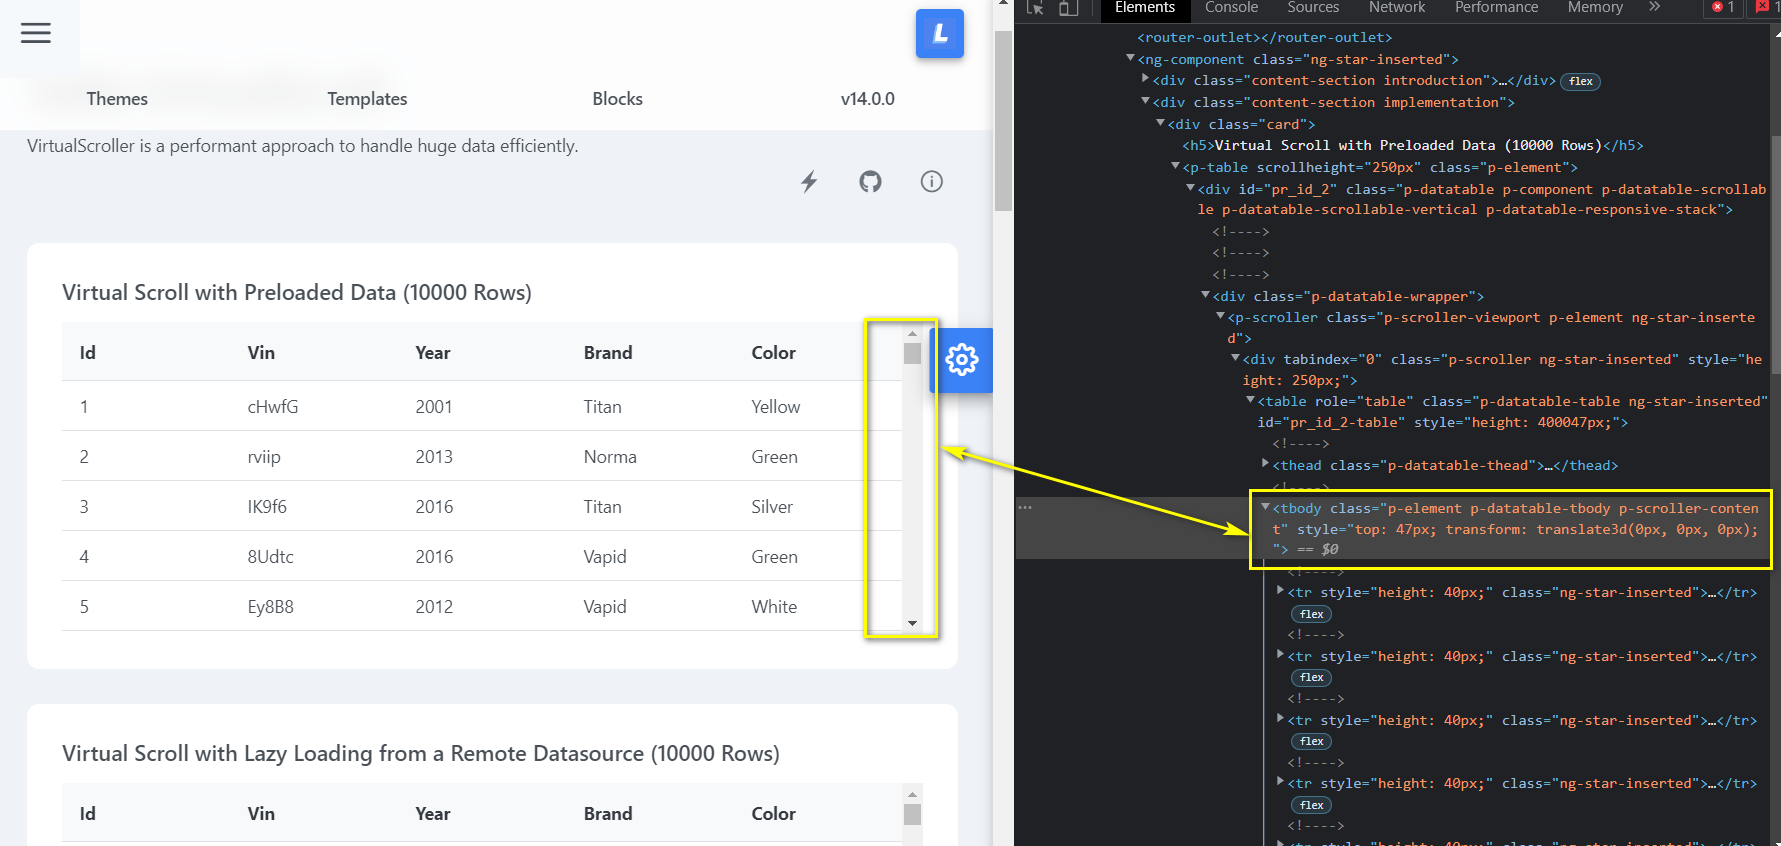Click the White color cell
The image size is (1781, 846).
click(774, 607)
